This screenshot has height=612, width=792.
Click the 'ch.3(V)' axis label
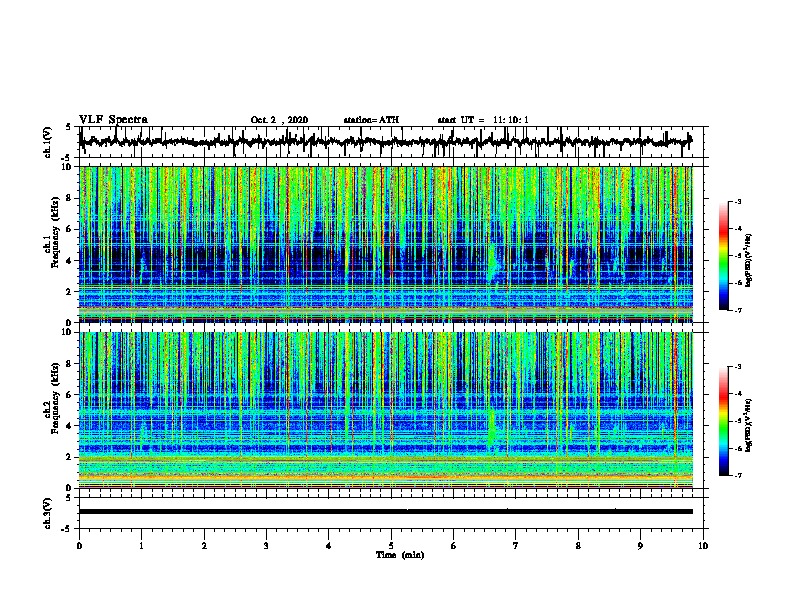click(x=48, y=513)
